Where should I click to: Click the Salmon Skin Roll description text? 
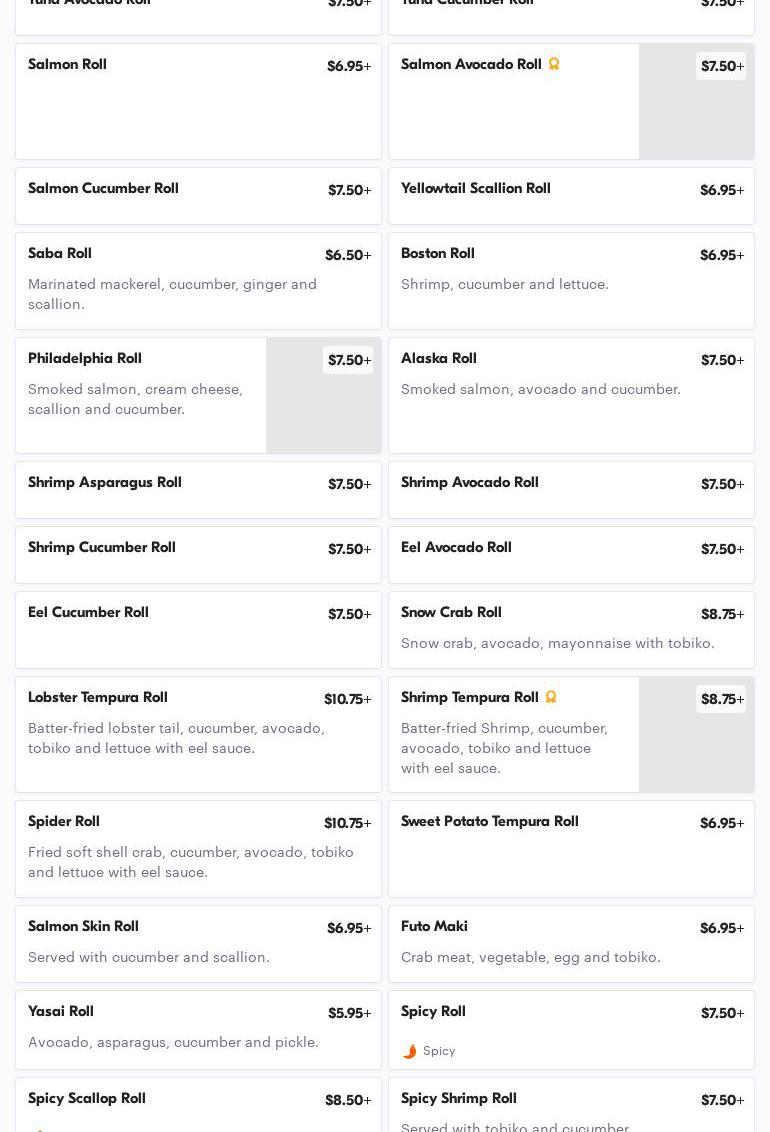[149, 957]
